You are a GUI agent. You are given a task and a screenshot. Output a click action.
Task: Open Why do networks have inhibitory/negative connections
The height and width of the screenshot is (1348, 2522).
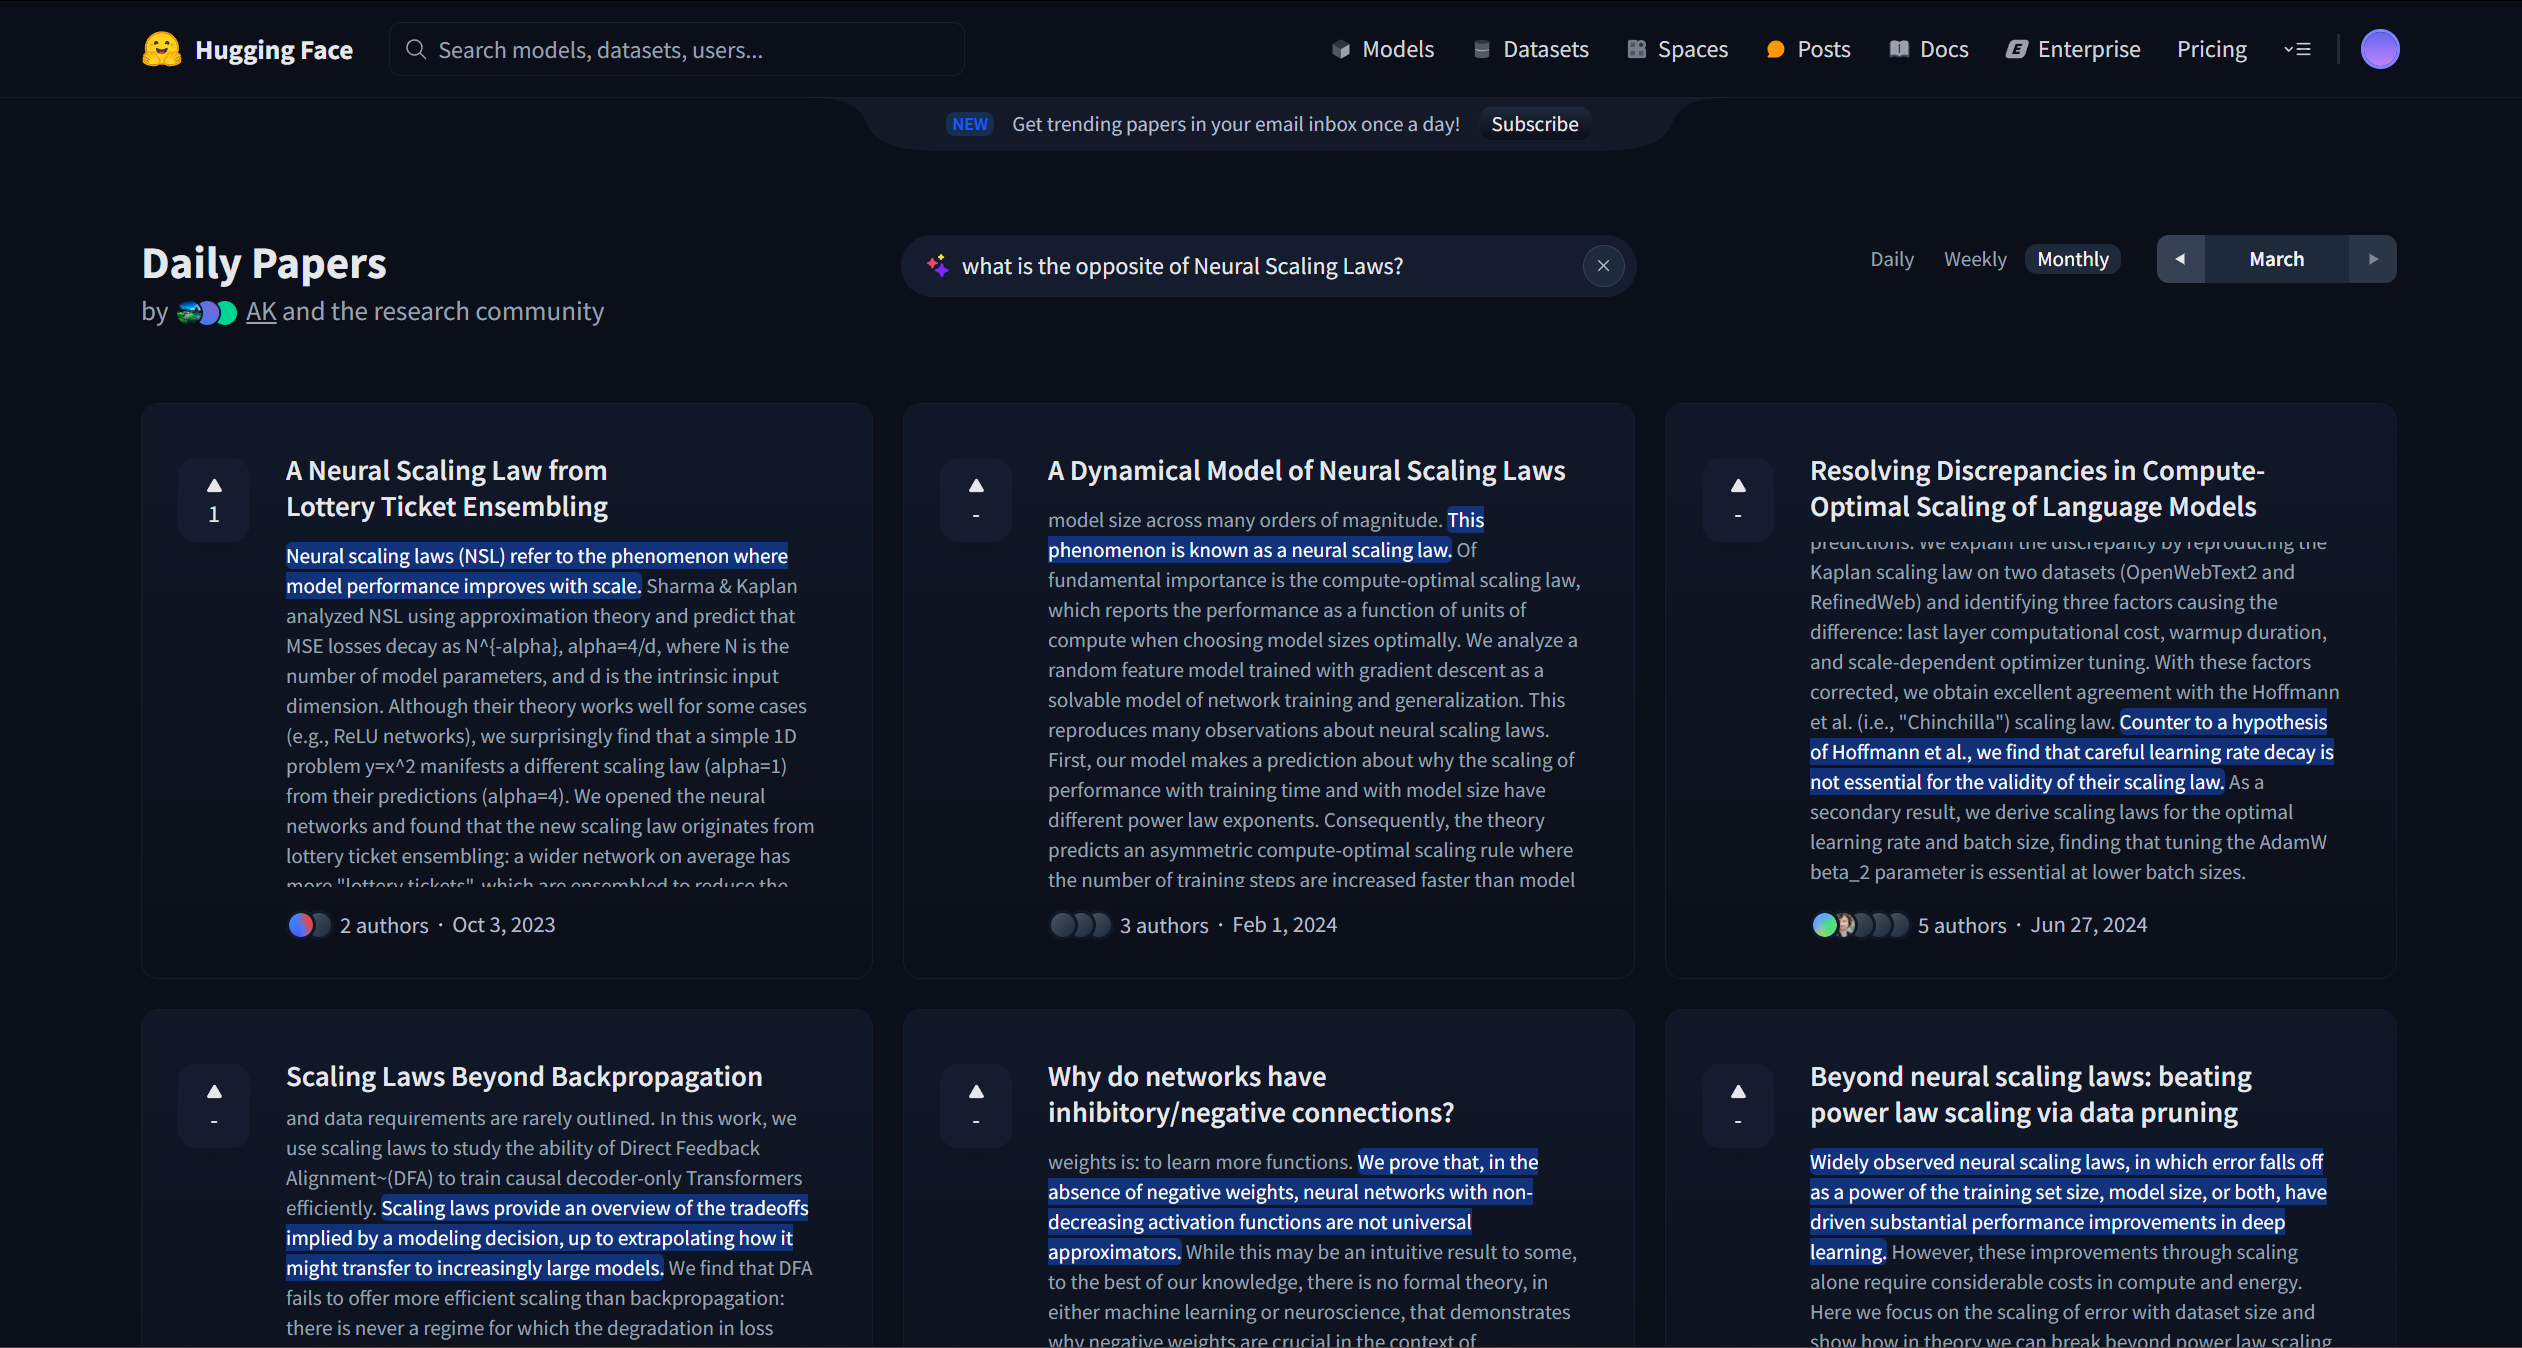pyautogui.click(x=1251, y=1094)
